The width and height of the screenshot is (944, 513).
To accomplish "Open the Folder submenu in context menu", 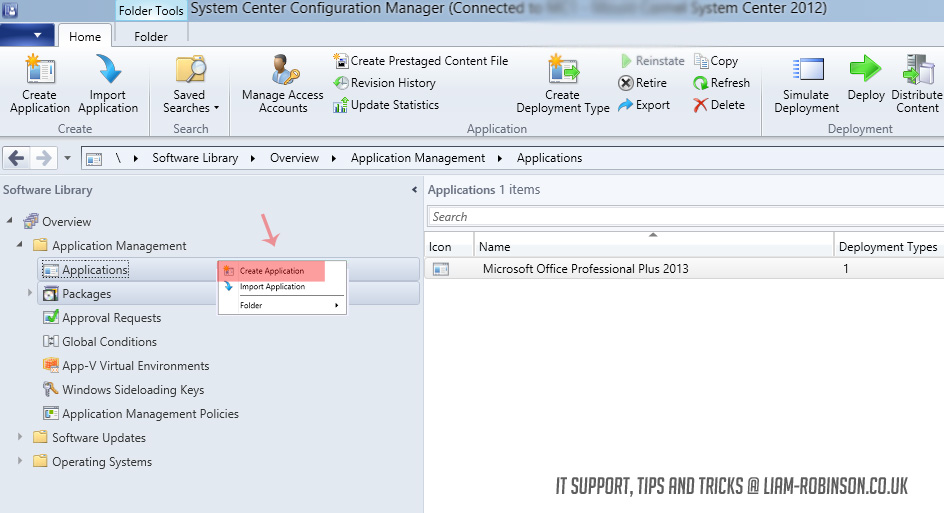I will [282, 305].
